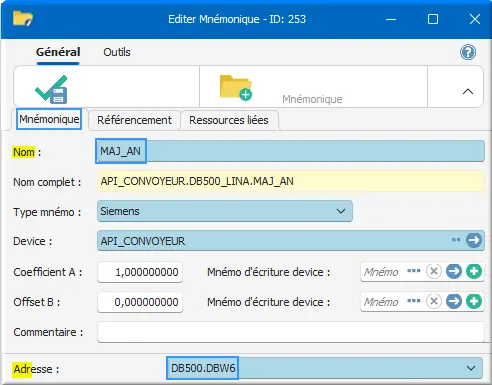This screenshot has width=492, height=385.
Task: Click the Coefficient A value field
Action: click(x=140, y=272)
